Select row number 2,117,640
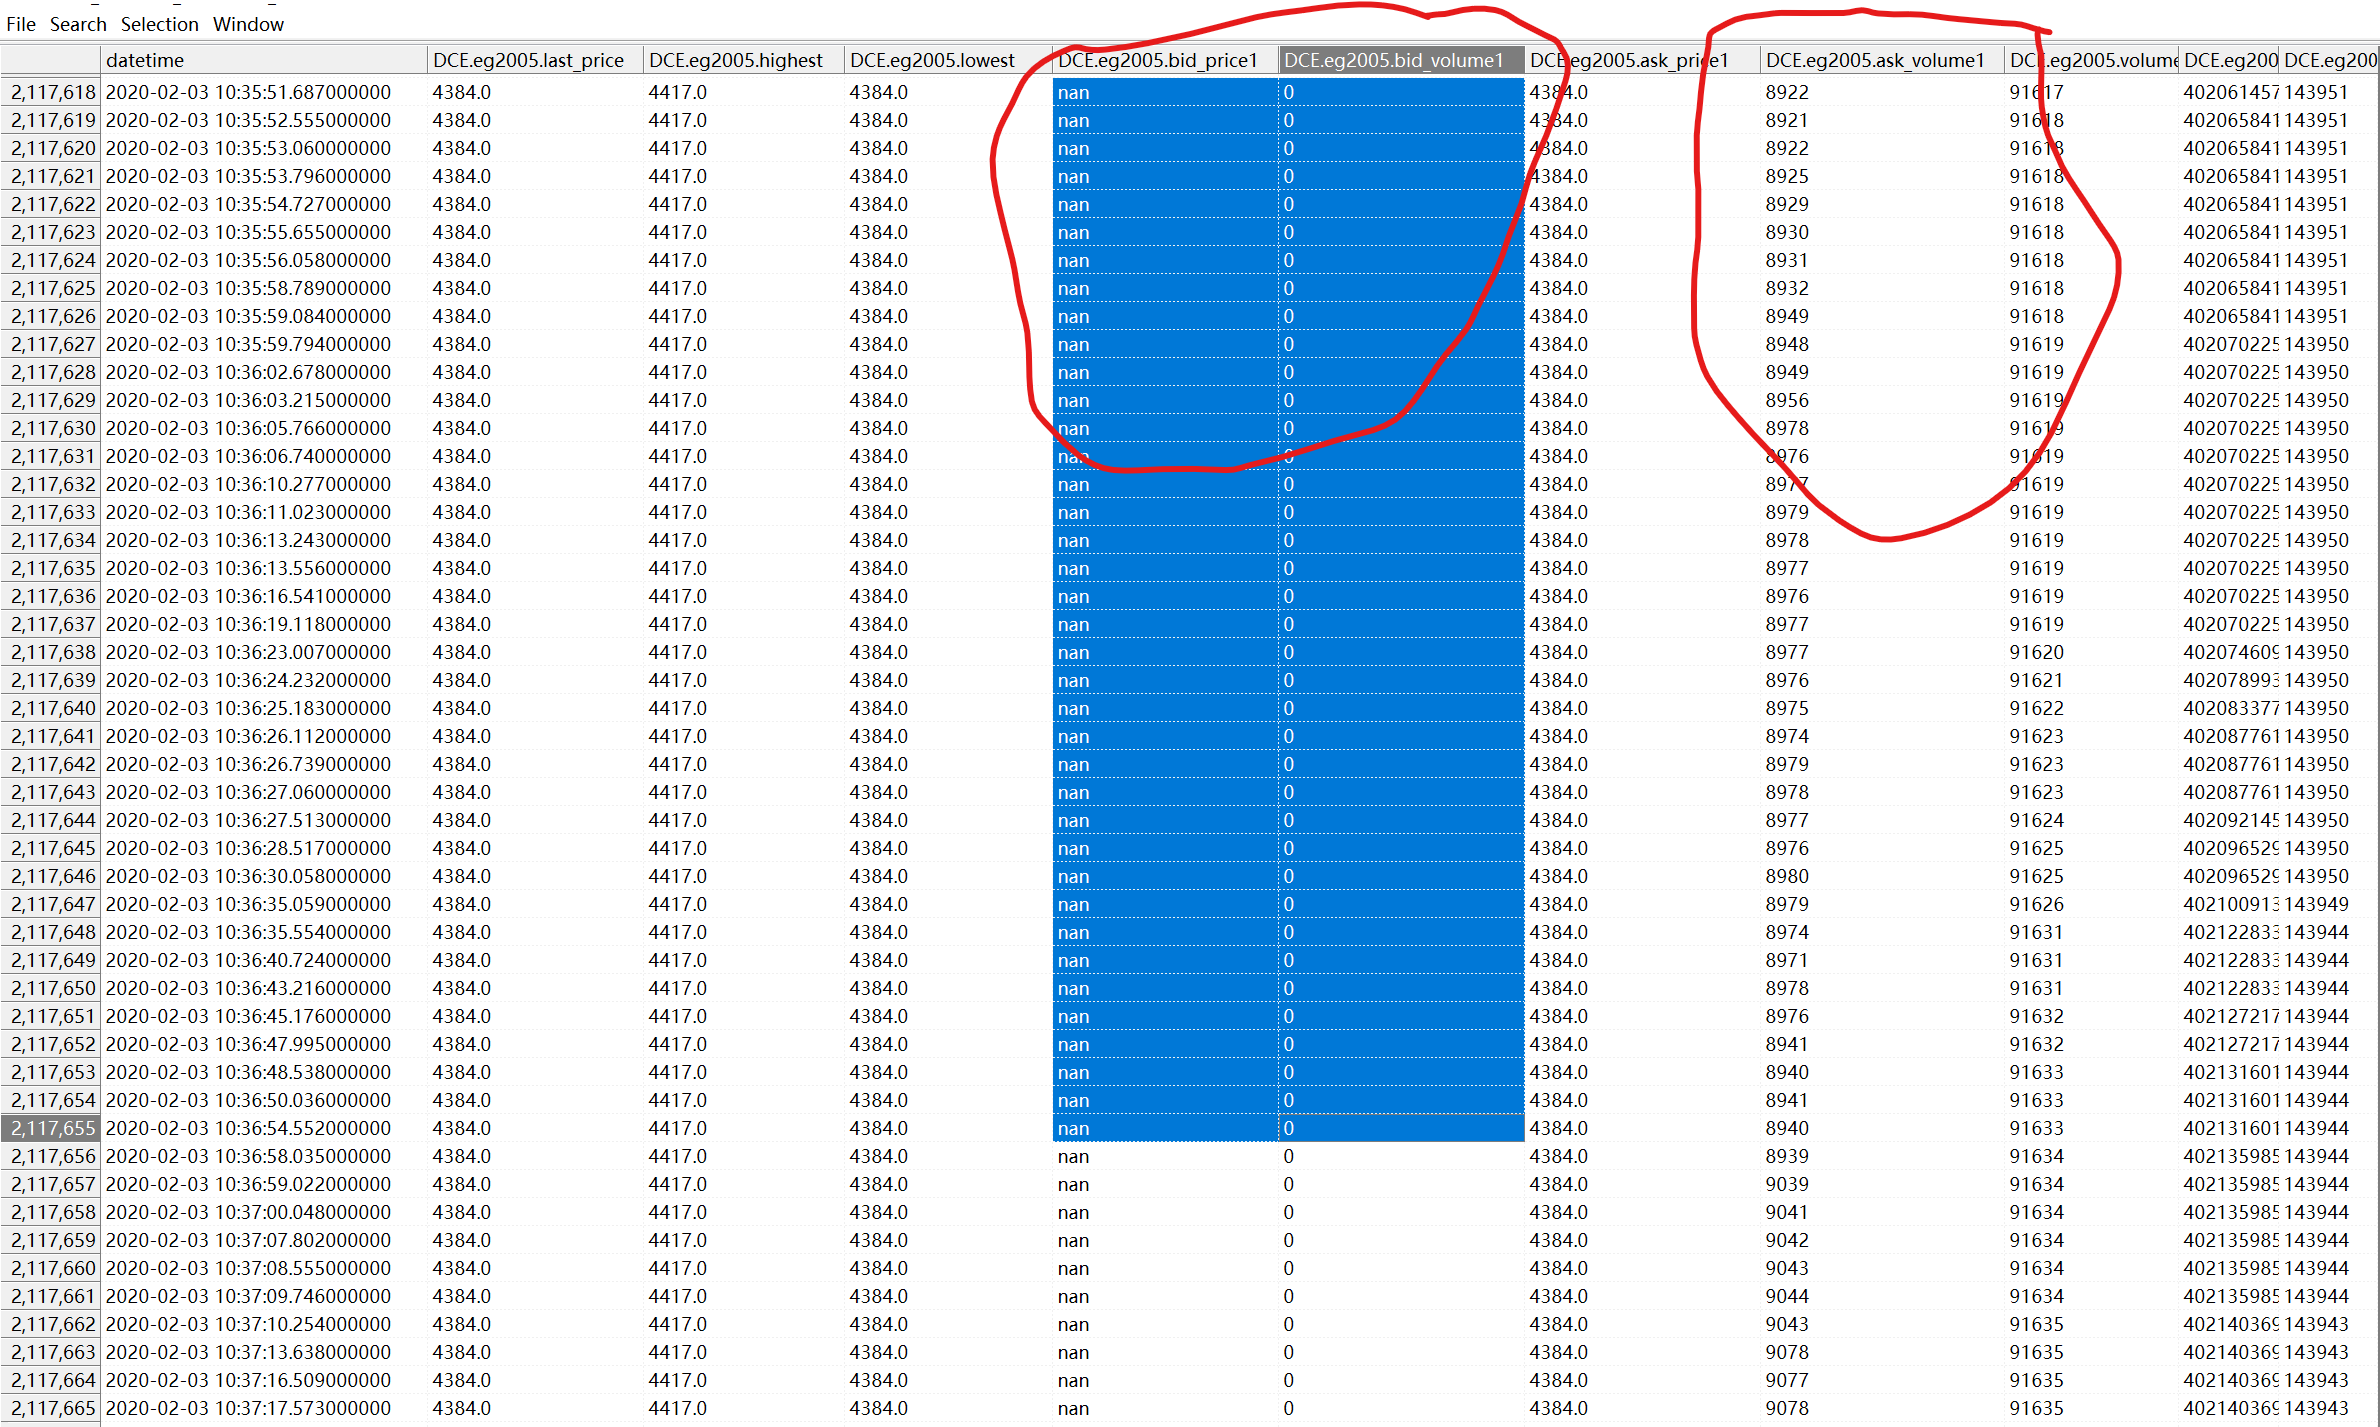The image size is (2380, 1427). 52,708
